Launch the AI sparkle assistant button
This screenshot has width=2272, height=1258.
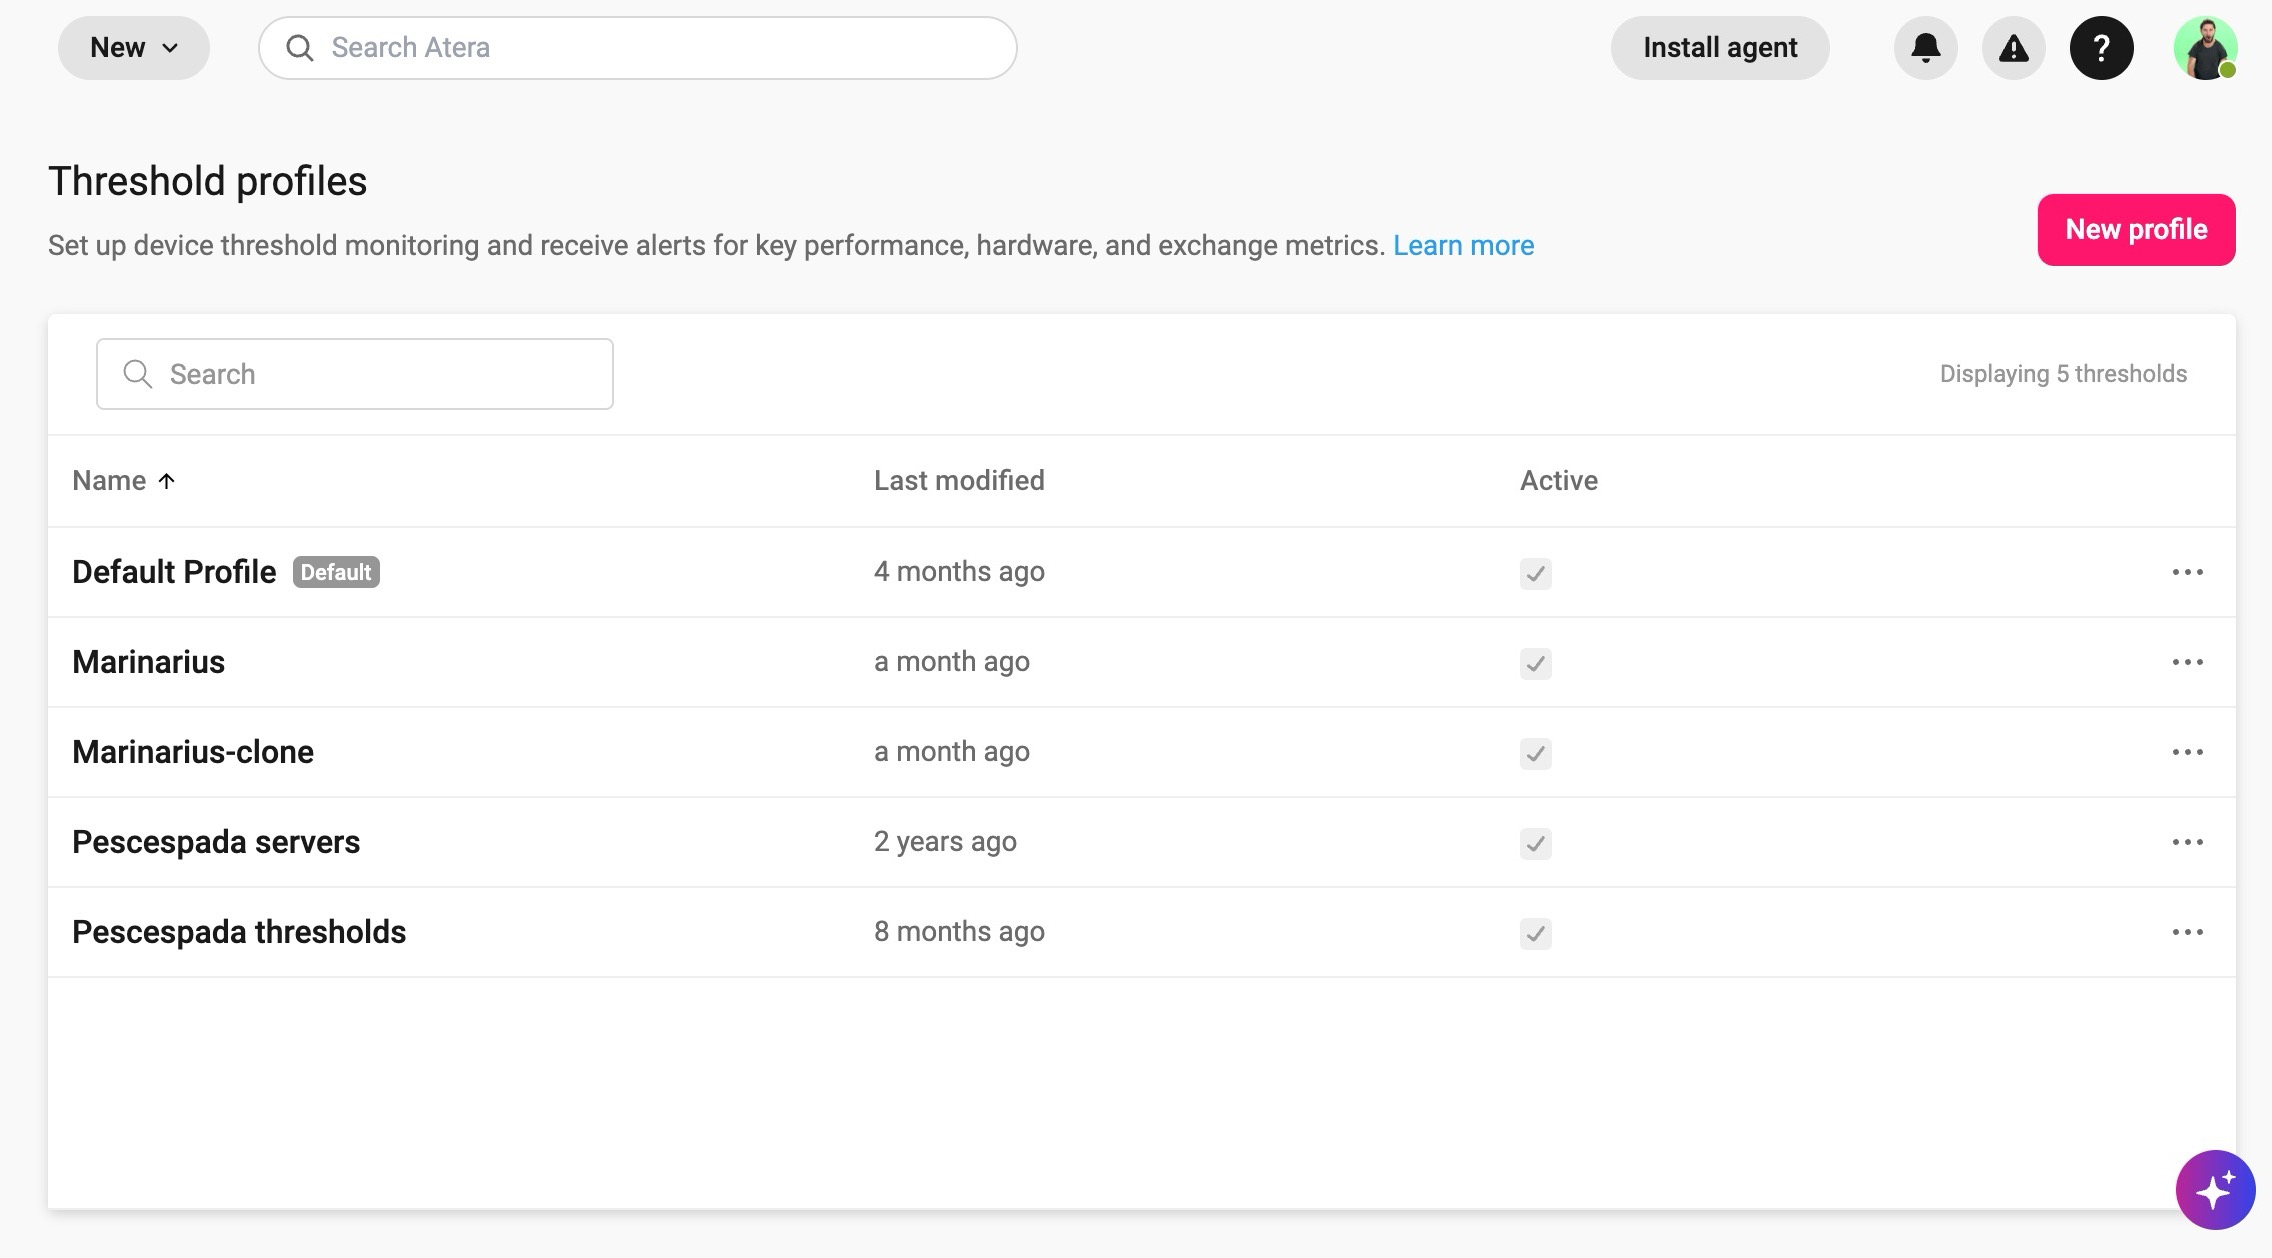pos(2215,1190)
